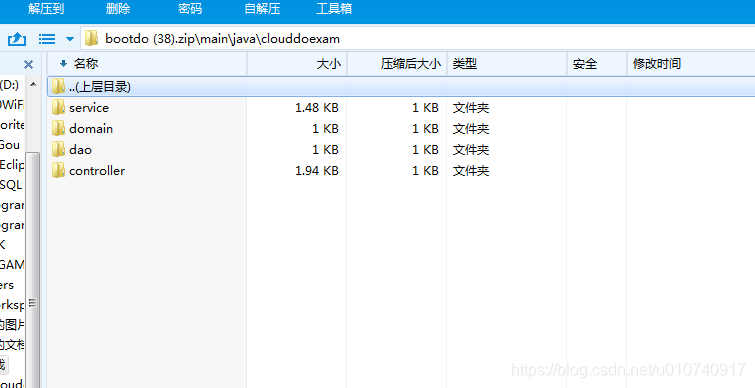Go up with the blue up-folder icon
The height and width of the screenshot is (388, 755).
17,39
